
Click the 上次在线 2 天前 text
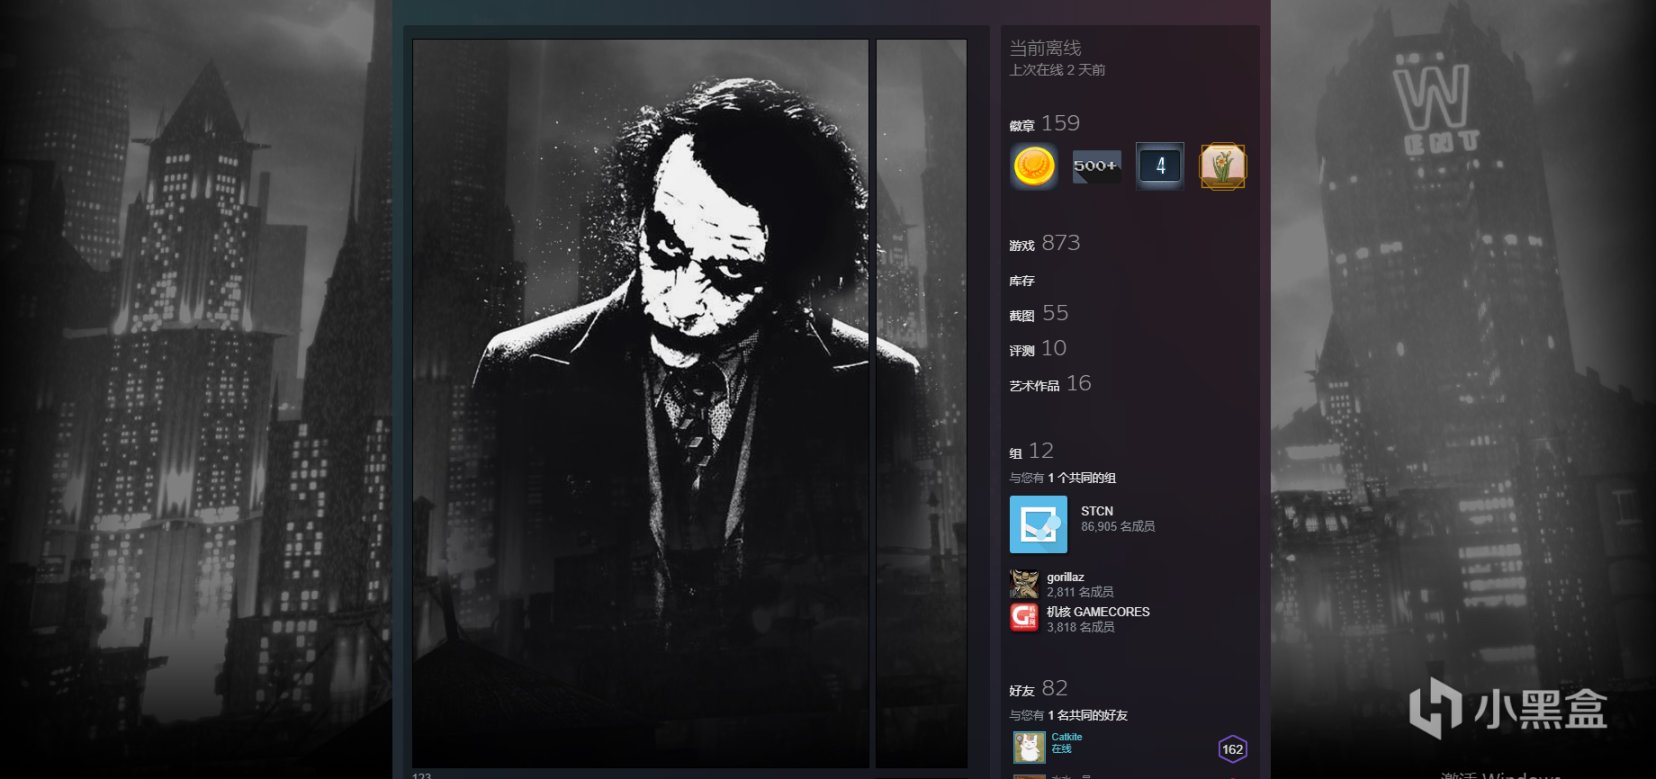coord(1057,70)
